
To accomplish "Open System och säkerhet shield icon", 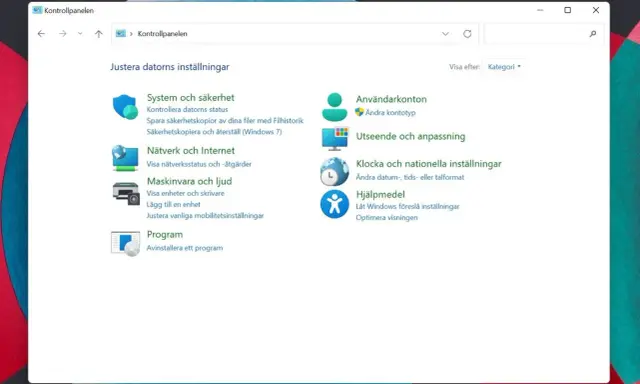I will click(x=125, y=107).
